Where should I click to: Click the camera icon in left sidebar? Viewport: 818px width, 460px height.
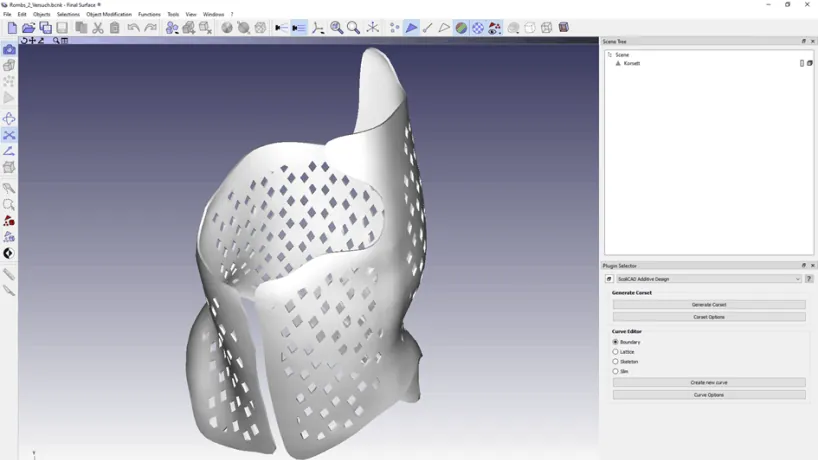9,50
